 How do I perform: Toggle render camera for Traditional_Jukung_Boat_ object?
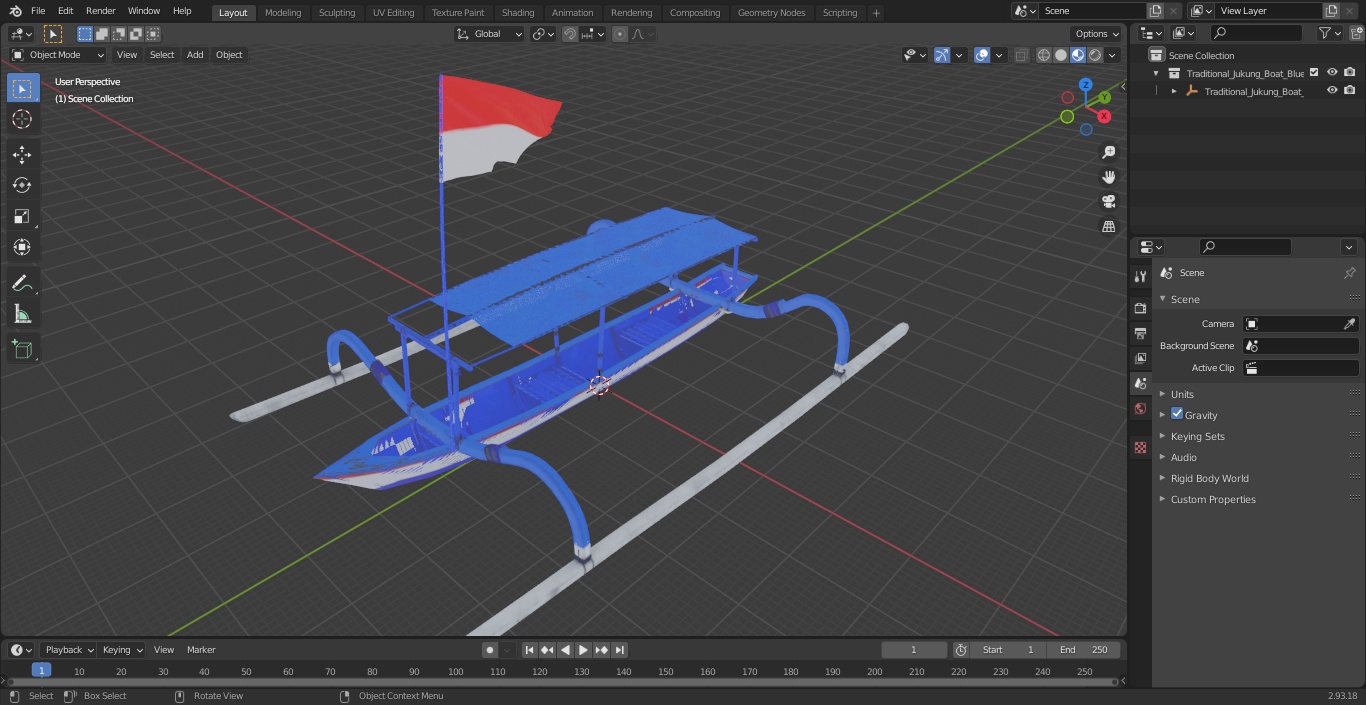pyautogui.click(x=1350, y=90)
